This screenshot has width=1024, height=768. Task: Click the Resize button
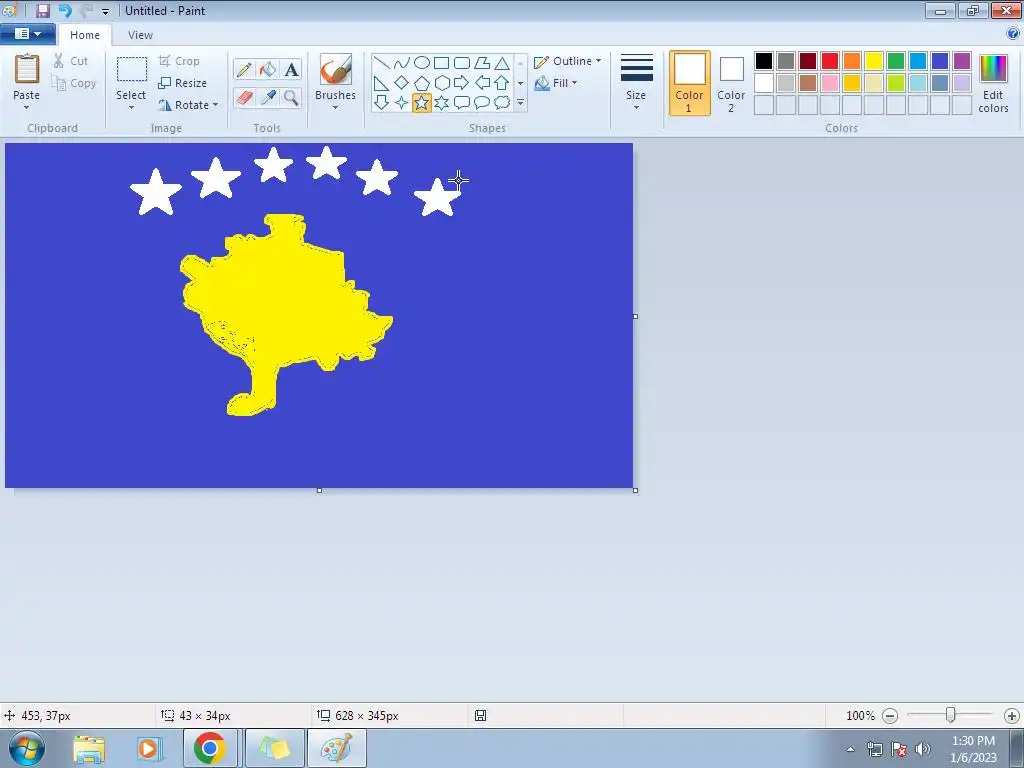(183, 83)
